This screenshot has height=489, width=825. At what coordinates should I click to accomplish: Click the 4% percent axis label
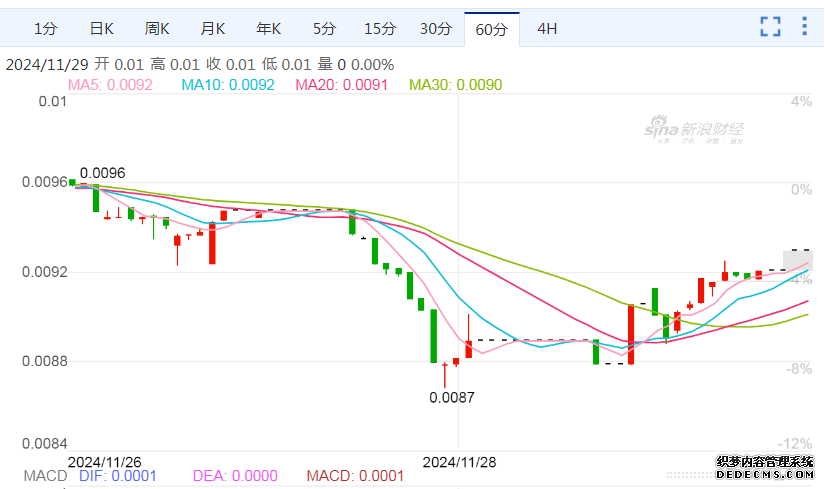[801, 102]
